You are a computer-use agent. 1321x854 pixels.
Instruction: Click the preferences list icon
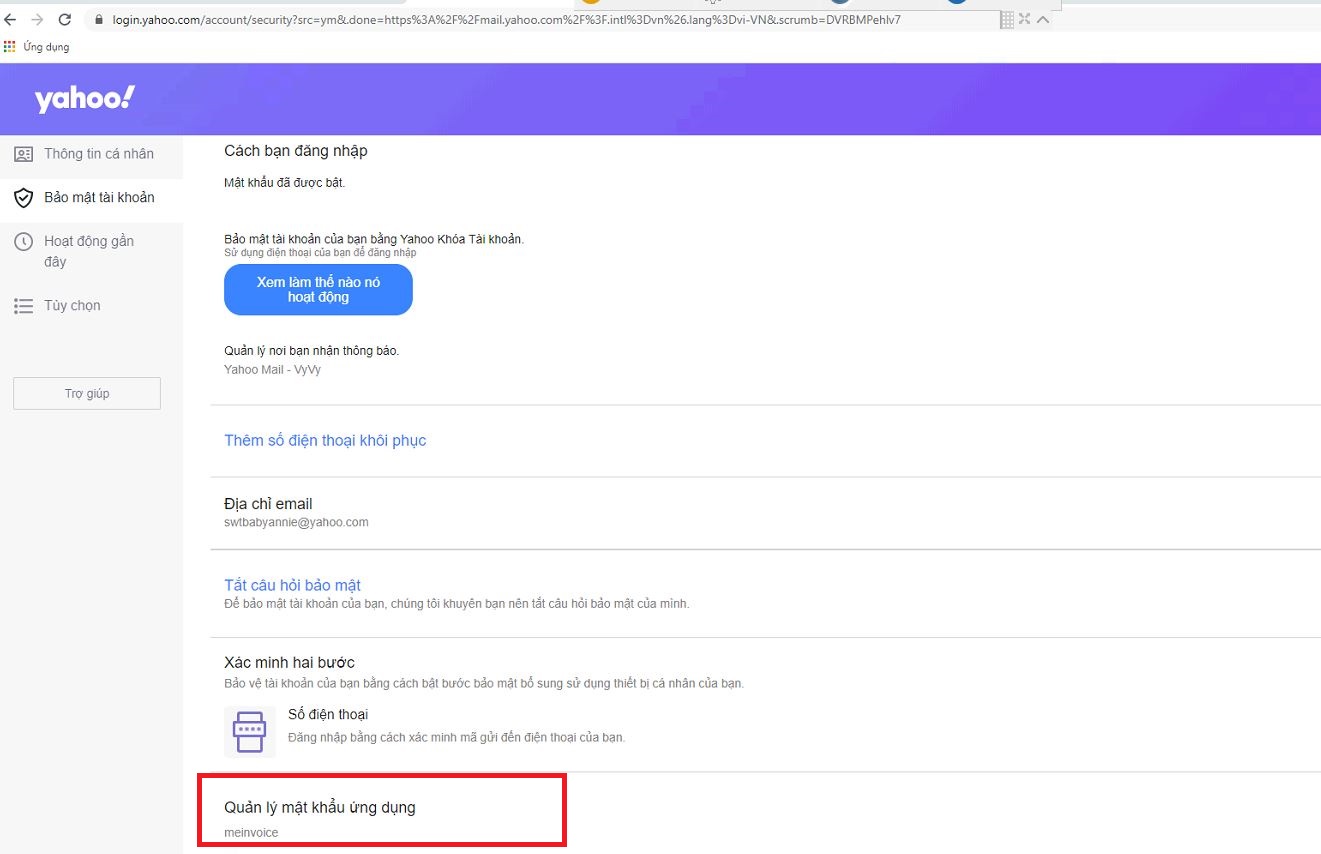click(23, 306)
